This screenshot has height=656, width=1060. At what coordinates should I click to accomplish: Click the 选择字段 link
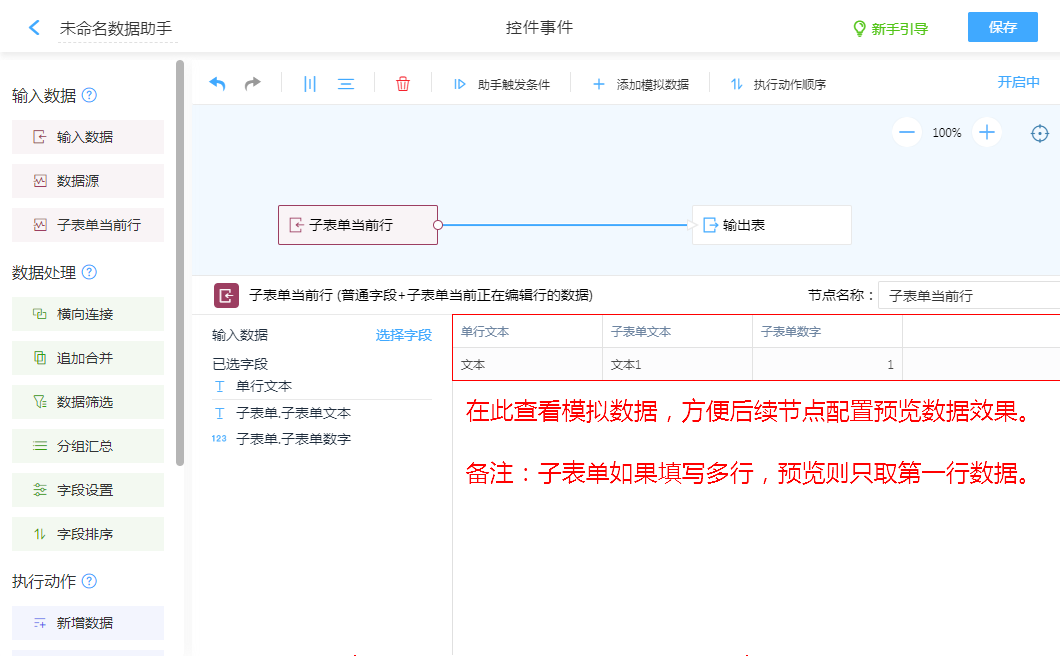point(403,335)
